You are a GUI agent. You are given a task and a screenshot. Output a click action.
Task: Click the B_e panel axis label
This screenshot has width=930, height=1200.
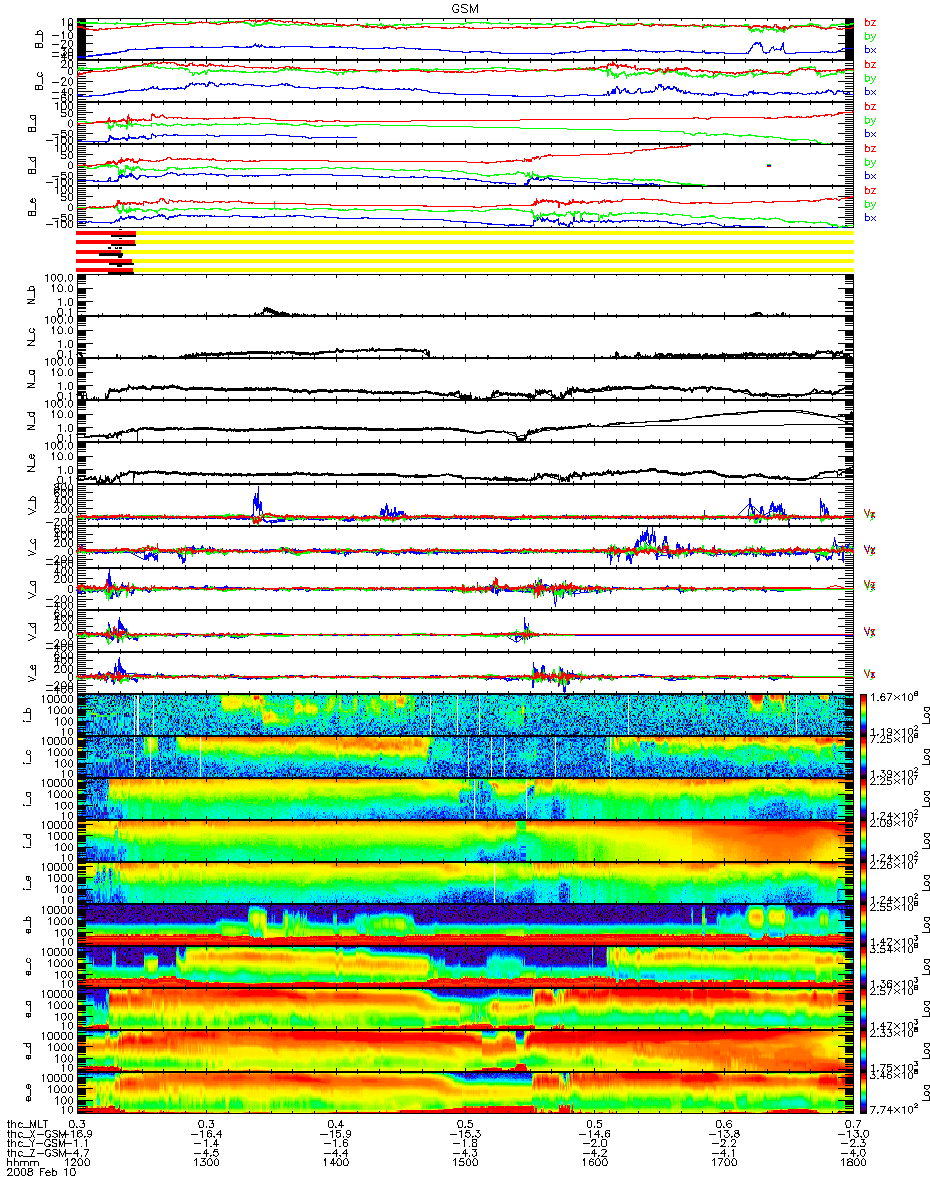pyautogui.click(x=33, y=207)
